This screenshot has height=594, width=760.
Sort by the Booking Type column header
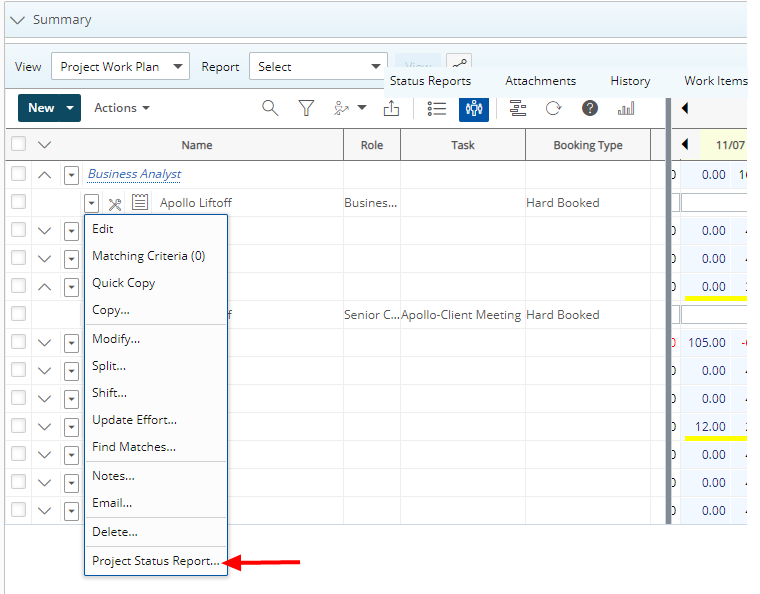click(x=587, y=145)
